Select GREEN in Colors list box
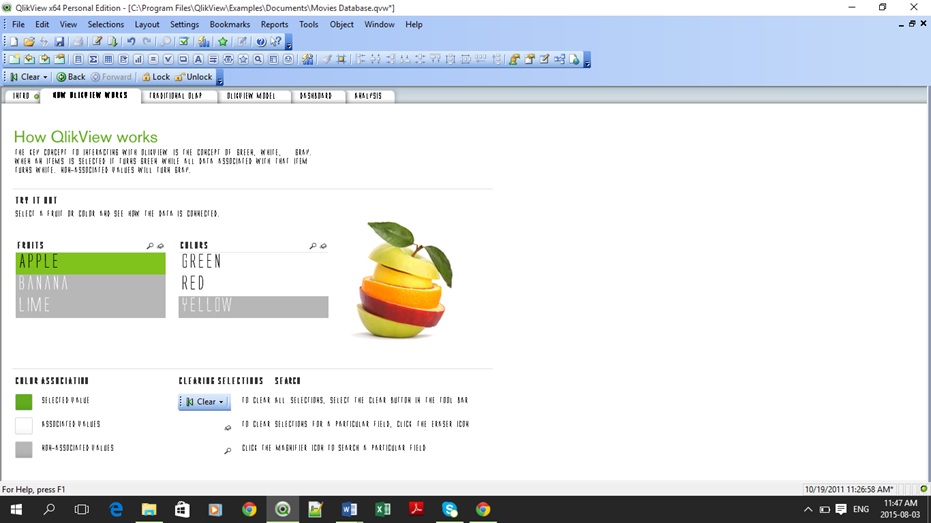 pos(254,262)
